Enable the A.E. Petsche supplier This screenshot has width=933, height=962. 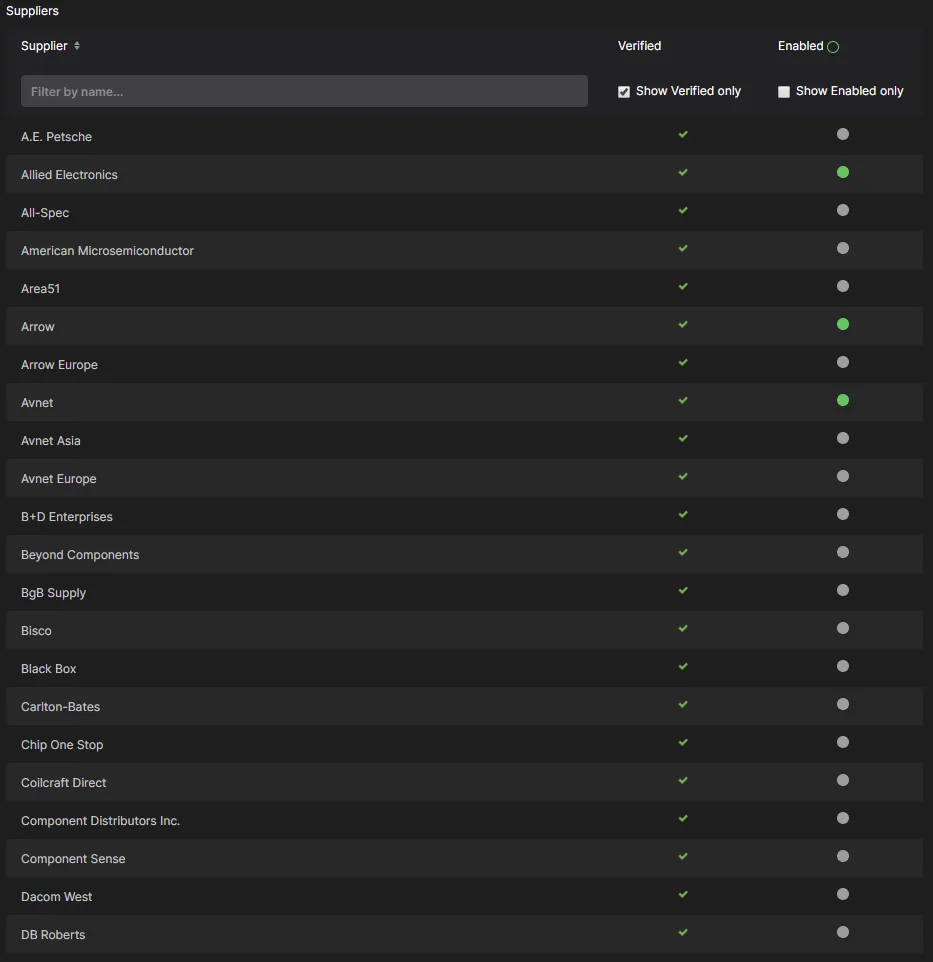coord(843,134)
